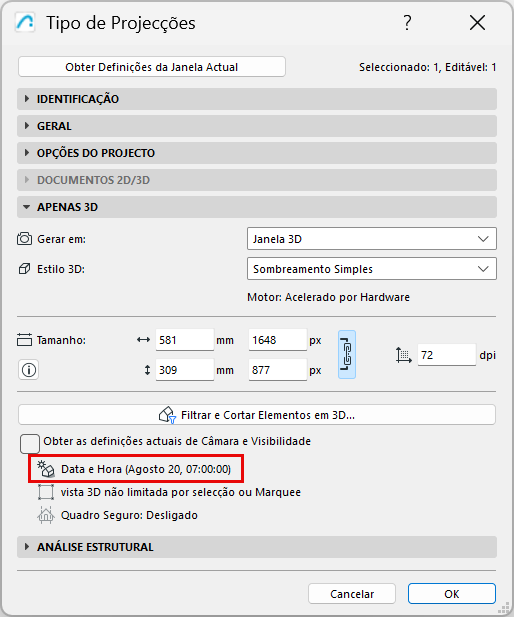Click Obter Definições da Janela Actual button

click(x=152, y=67)
